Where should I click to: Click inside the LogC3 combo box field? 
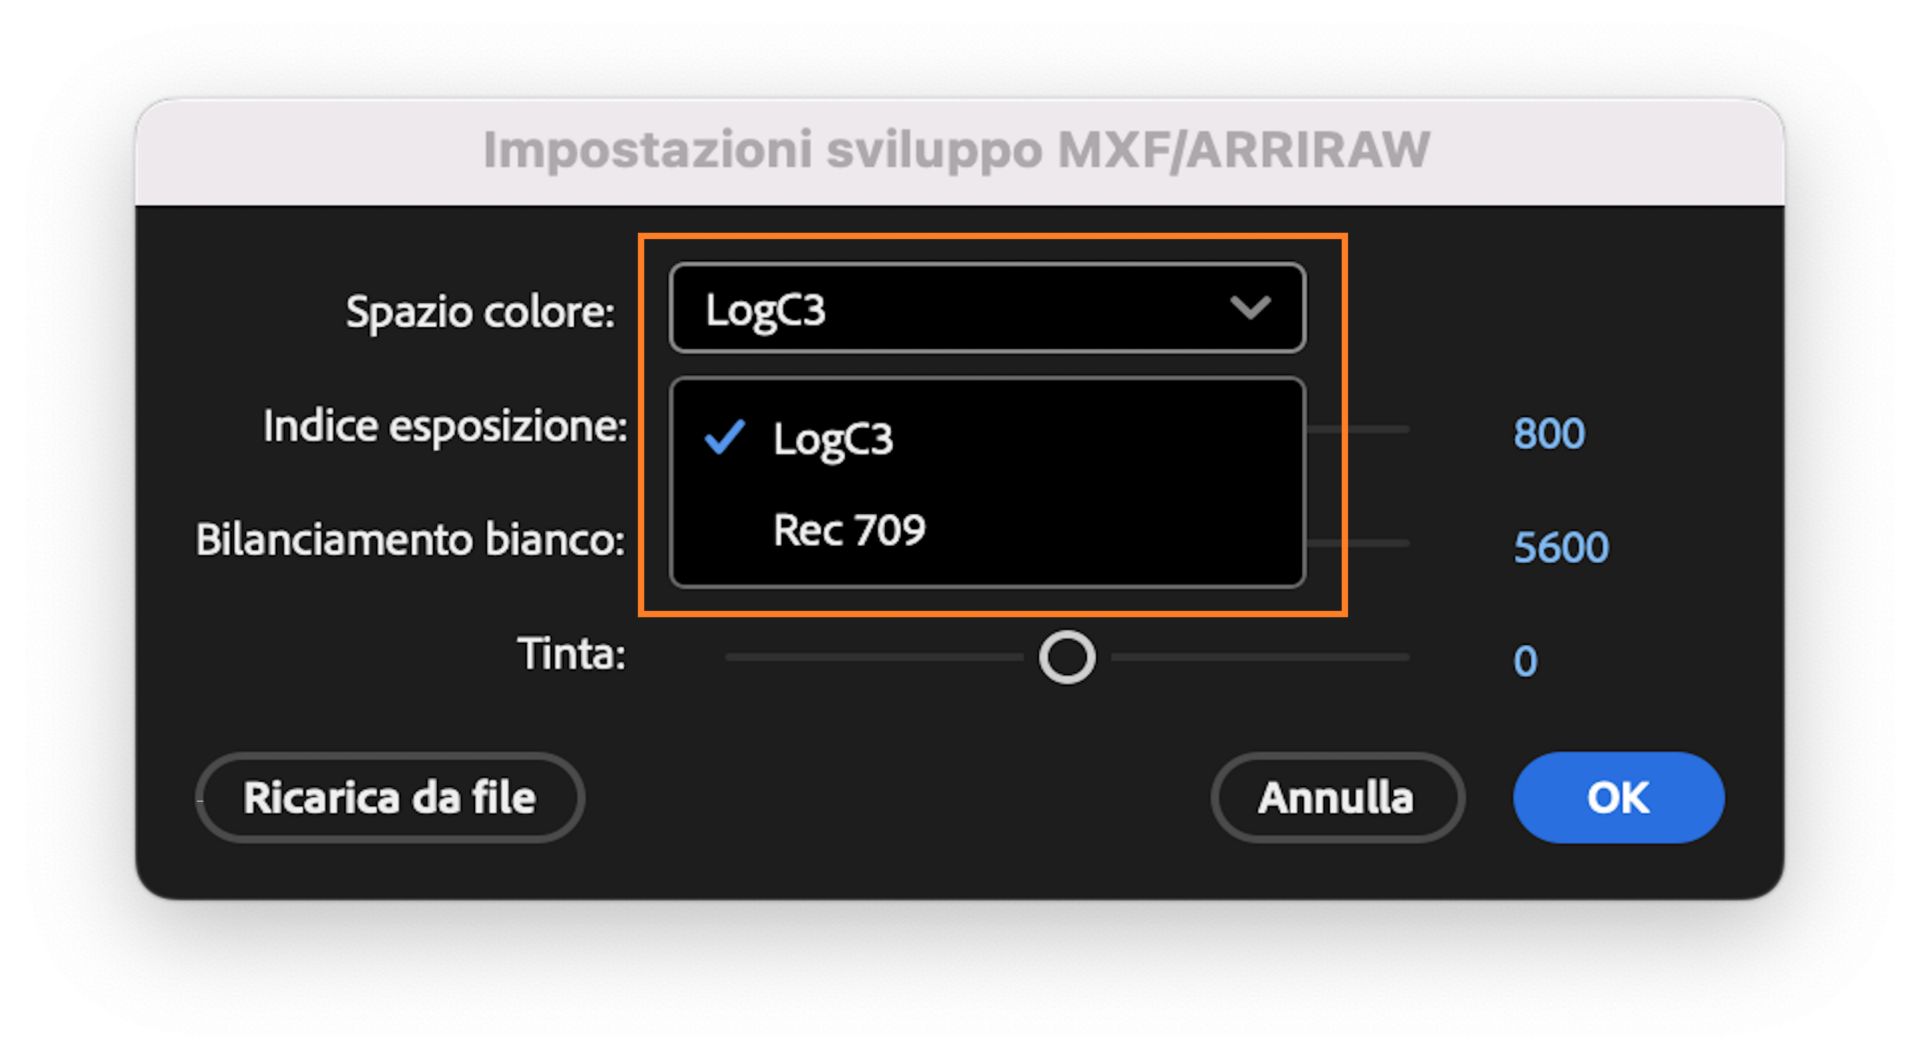point(900,308)
